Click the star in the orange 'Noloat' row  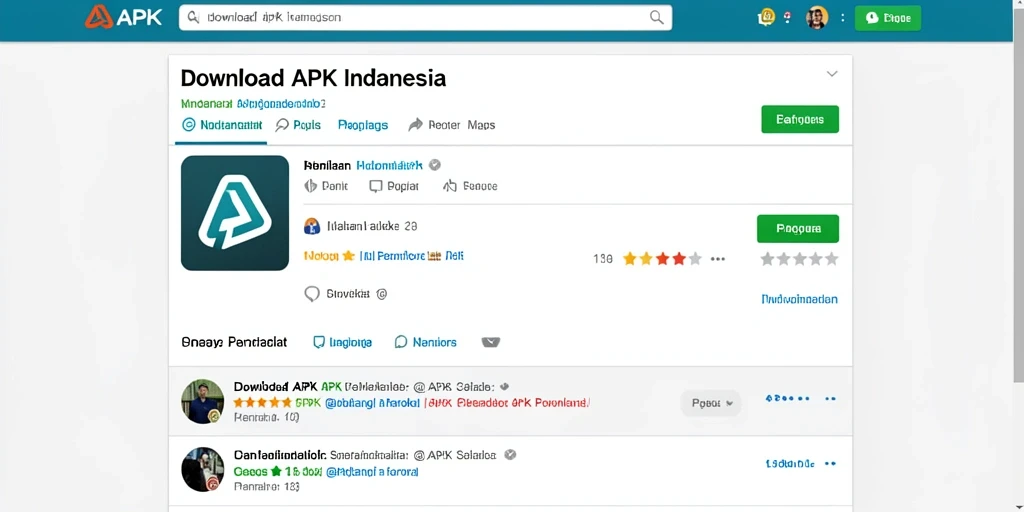click(x=348, y=256)
